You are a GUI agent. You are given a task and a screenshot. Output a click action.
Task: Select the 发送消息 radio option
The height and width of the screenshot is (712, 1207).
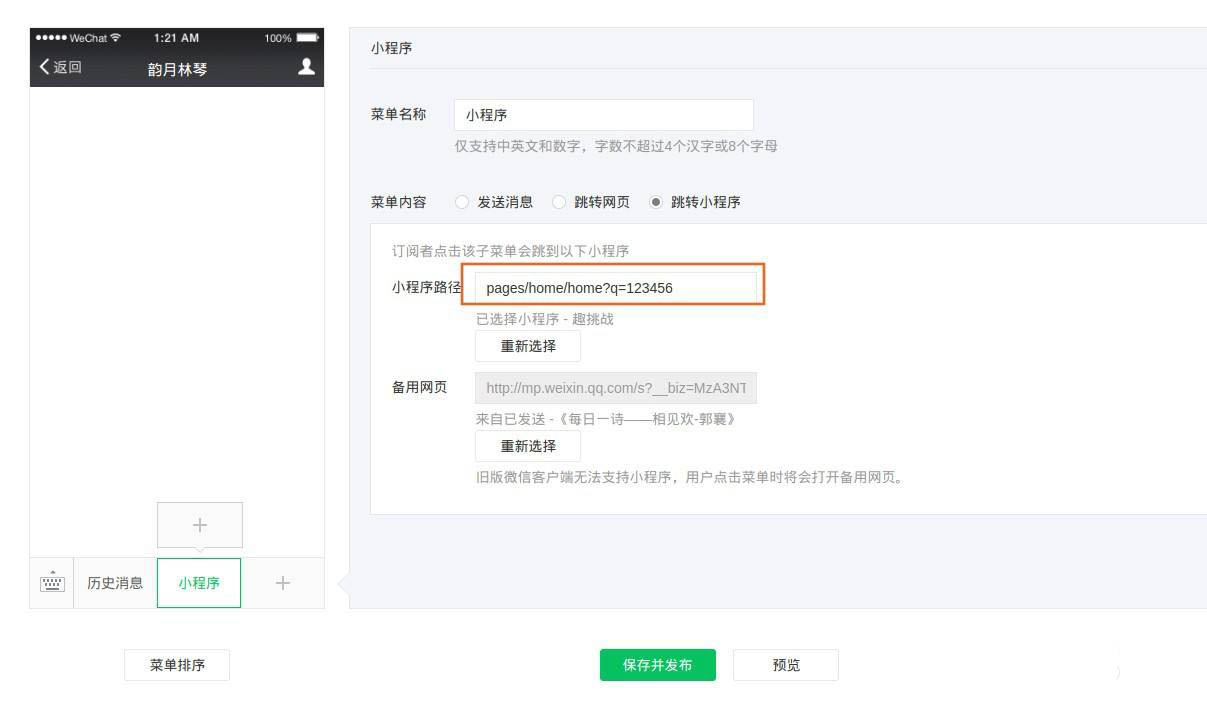coord(461,202)
